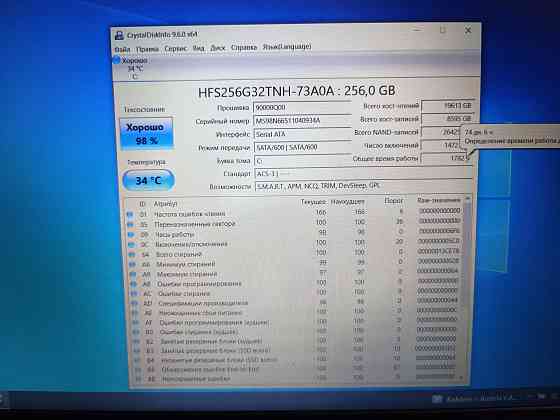
Task: Select the Всего стираний attribute text
Action: [x=179, y=255]
